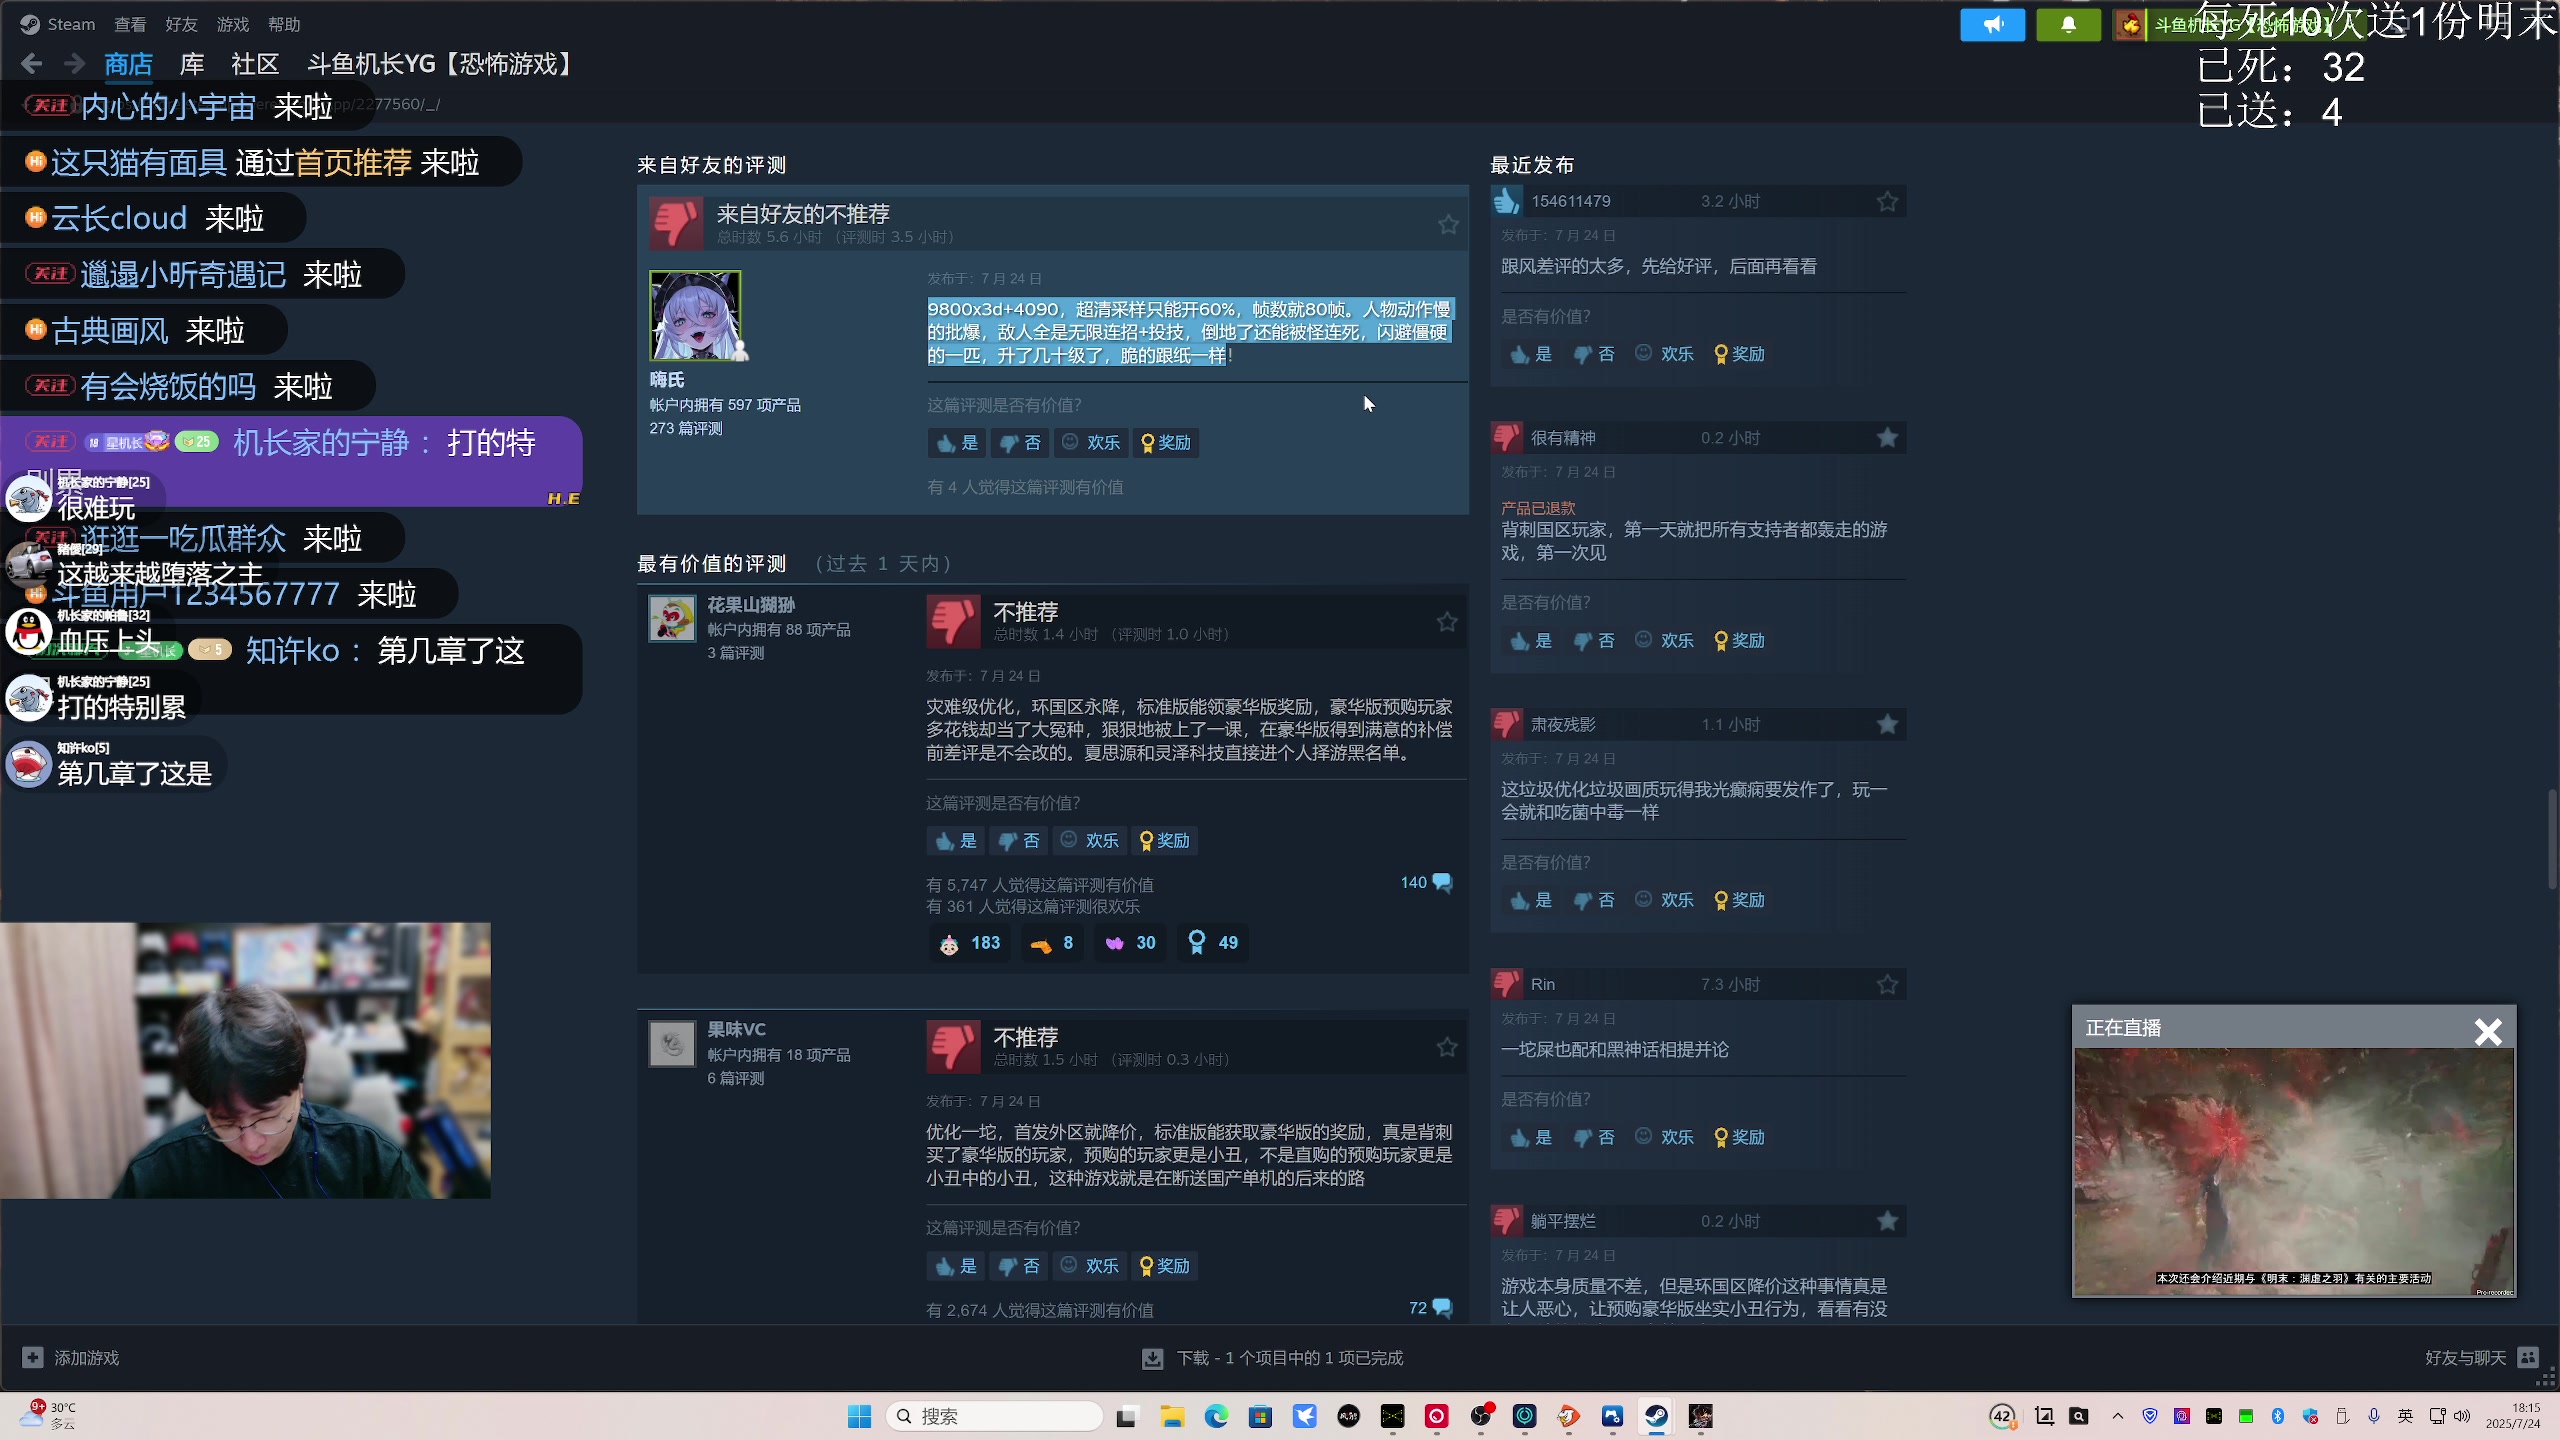Open 花果山獼猻's profile avatar
Viewport: 2560px width, 1440px height.
tap(672, 618)
